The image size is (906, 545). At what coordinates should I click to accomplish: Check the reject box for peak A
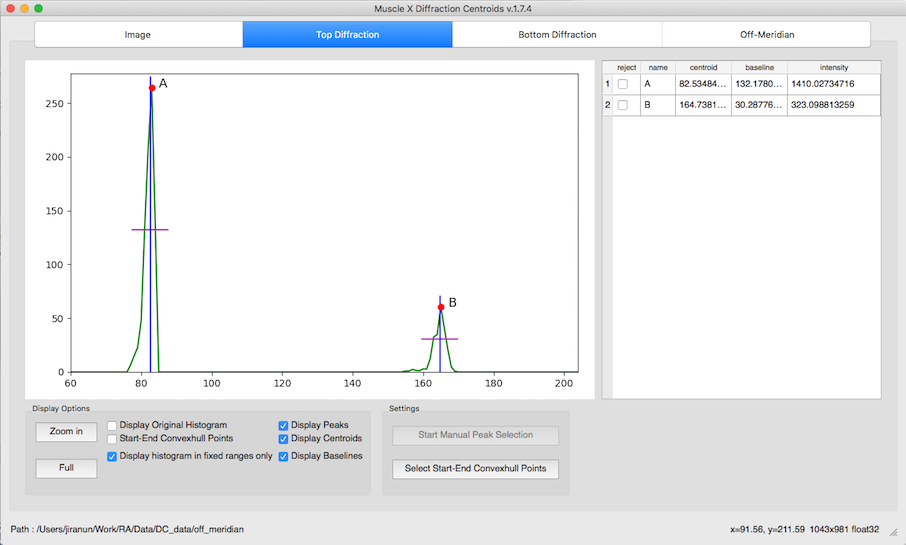click(623, 84)
